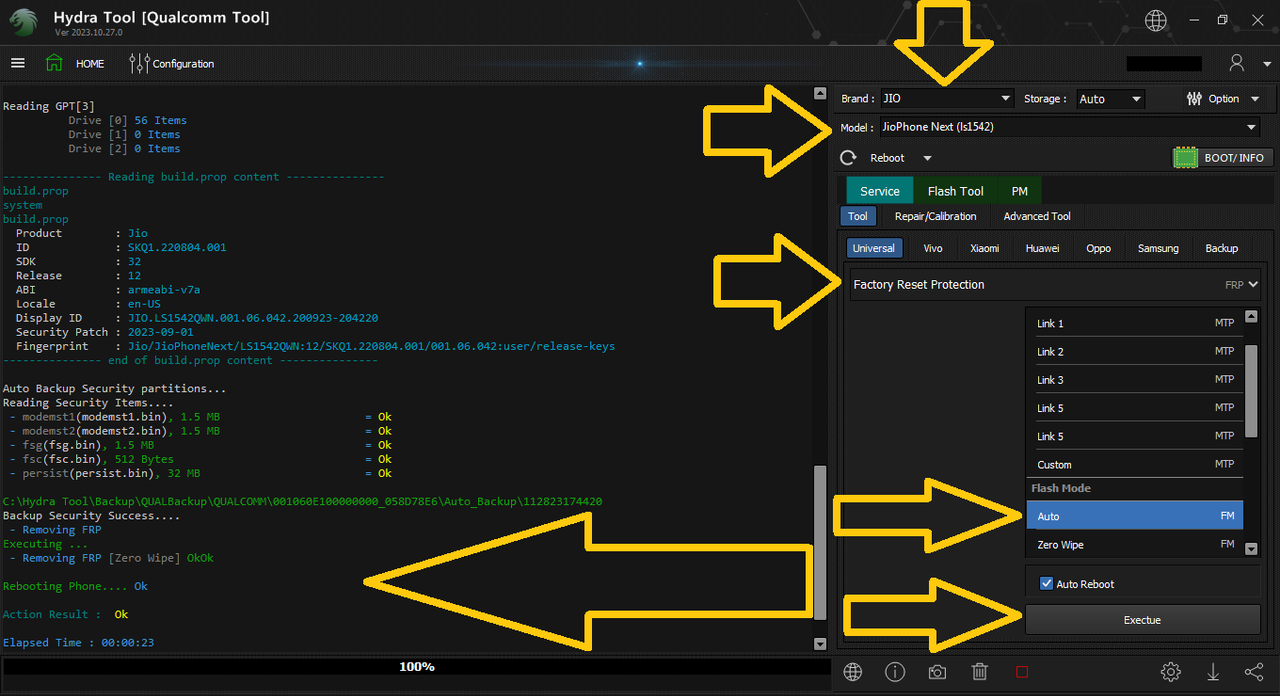Open the Storage Auto dropdown
This screenshot has width=1280, height=696.
(1110, 99)
